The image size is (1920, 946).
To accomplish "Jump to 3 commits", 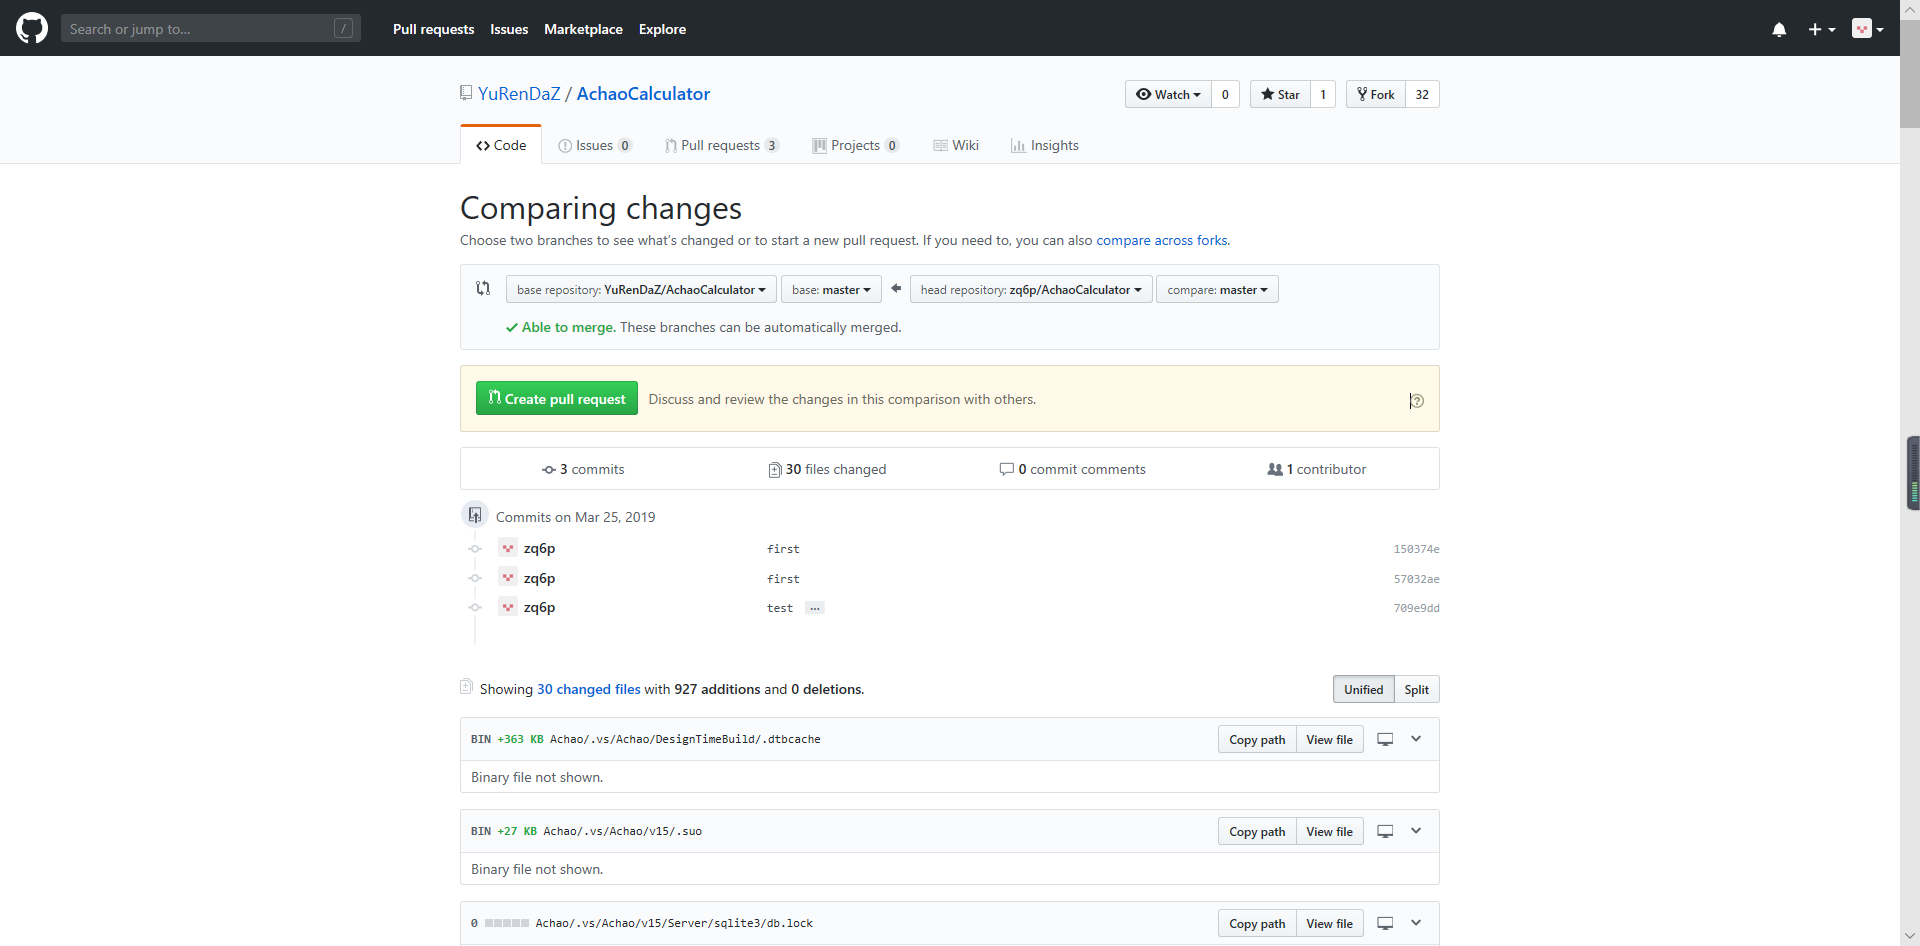I will 583,469.
